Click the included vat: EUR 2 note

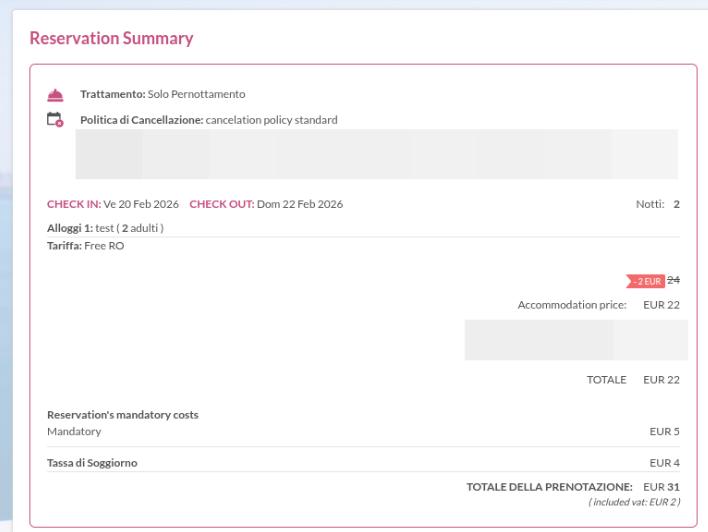(x=634, y=502)
